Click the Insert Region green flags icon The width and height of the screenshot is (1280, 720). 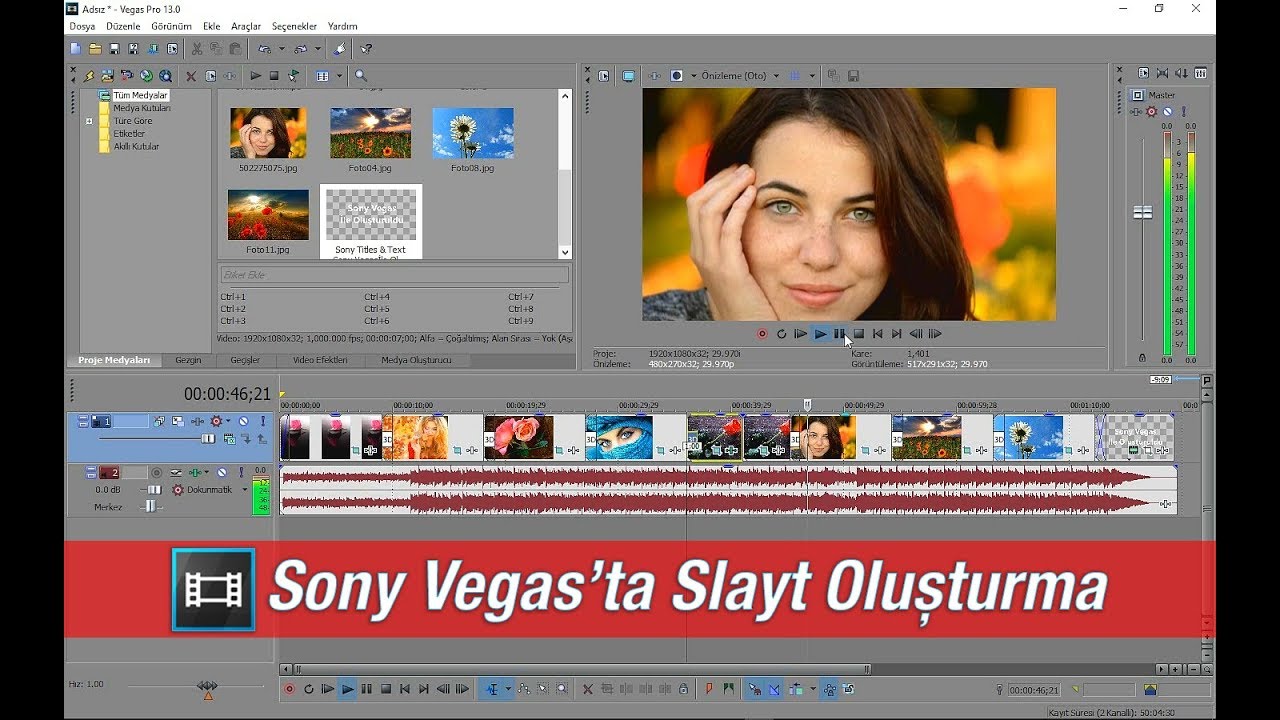(x=729, y=689)
